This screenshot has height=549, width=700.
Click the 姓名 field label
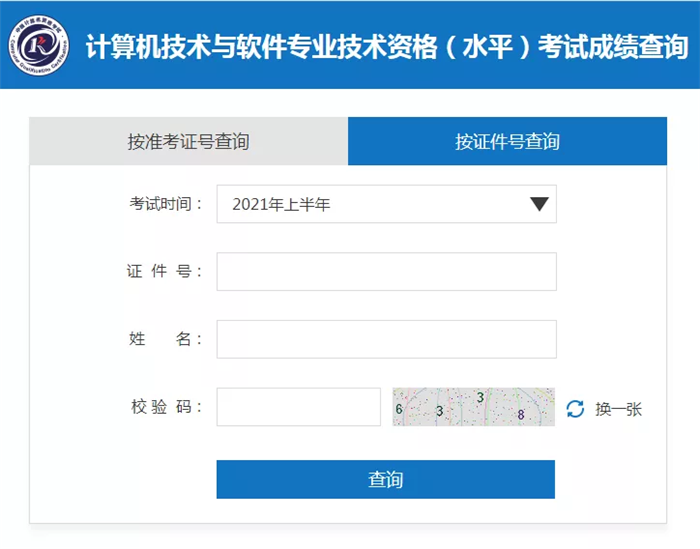click(165, 339)
